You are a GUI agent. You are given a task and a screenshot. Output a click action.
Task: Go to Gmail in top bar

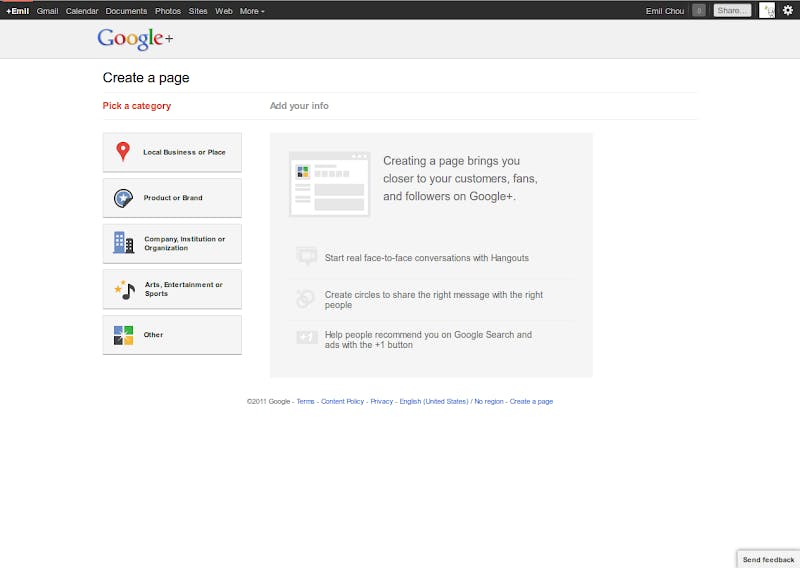47,11
